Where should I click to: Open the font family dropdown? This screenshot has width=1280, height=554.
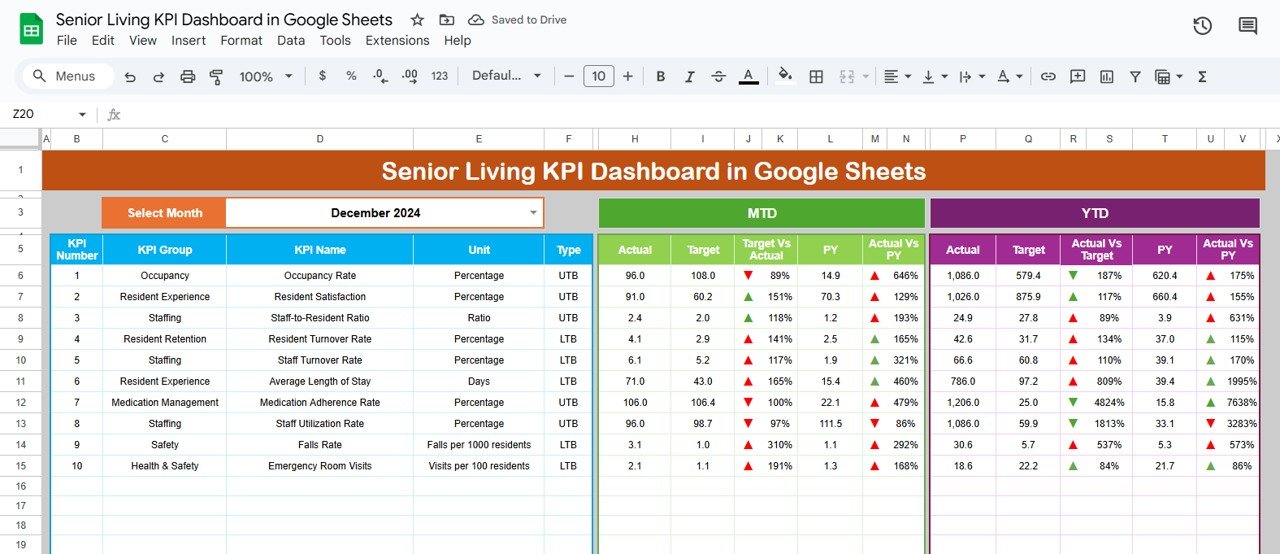[x=506, y=77]
